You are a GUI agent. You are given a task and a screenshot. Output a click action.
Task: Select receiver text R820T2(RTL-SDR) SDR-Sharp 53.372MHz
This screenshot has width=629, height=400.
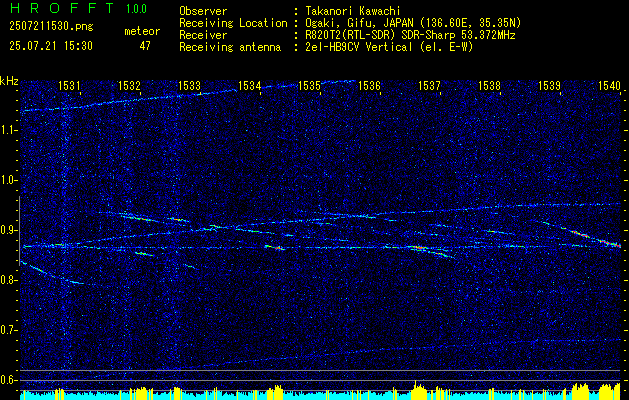coord(410,35)
